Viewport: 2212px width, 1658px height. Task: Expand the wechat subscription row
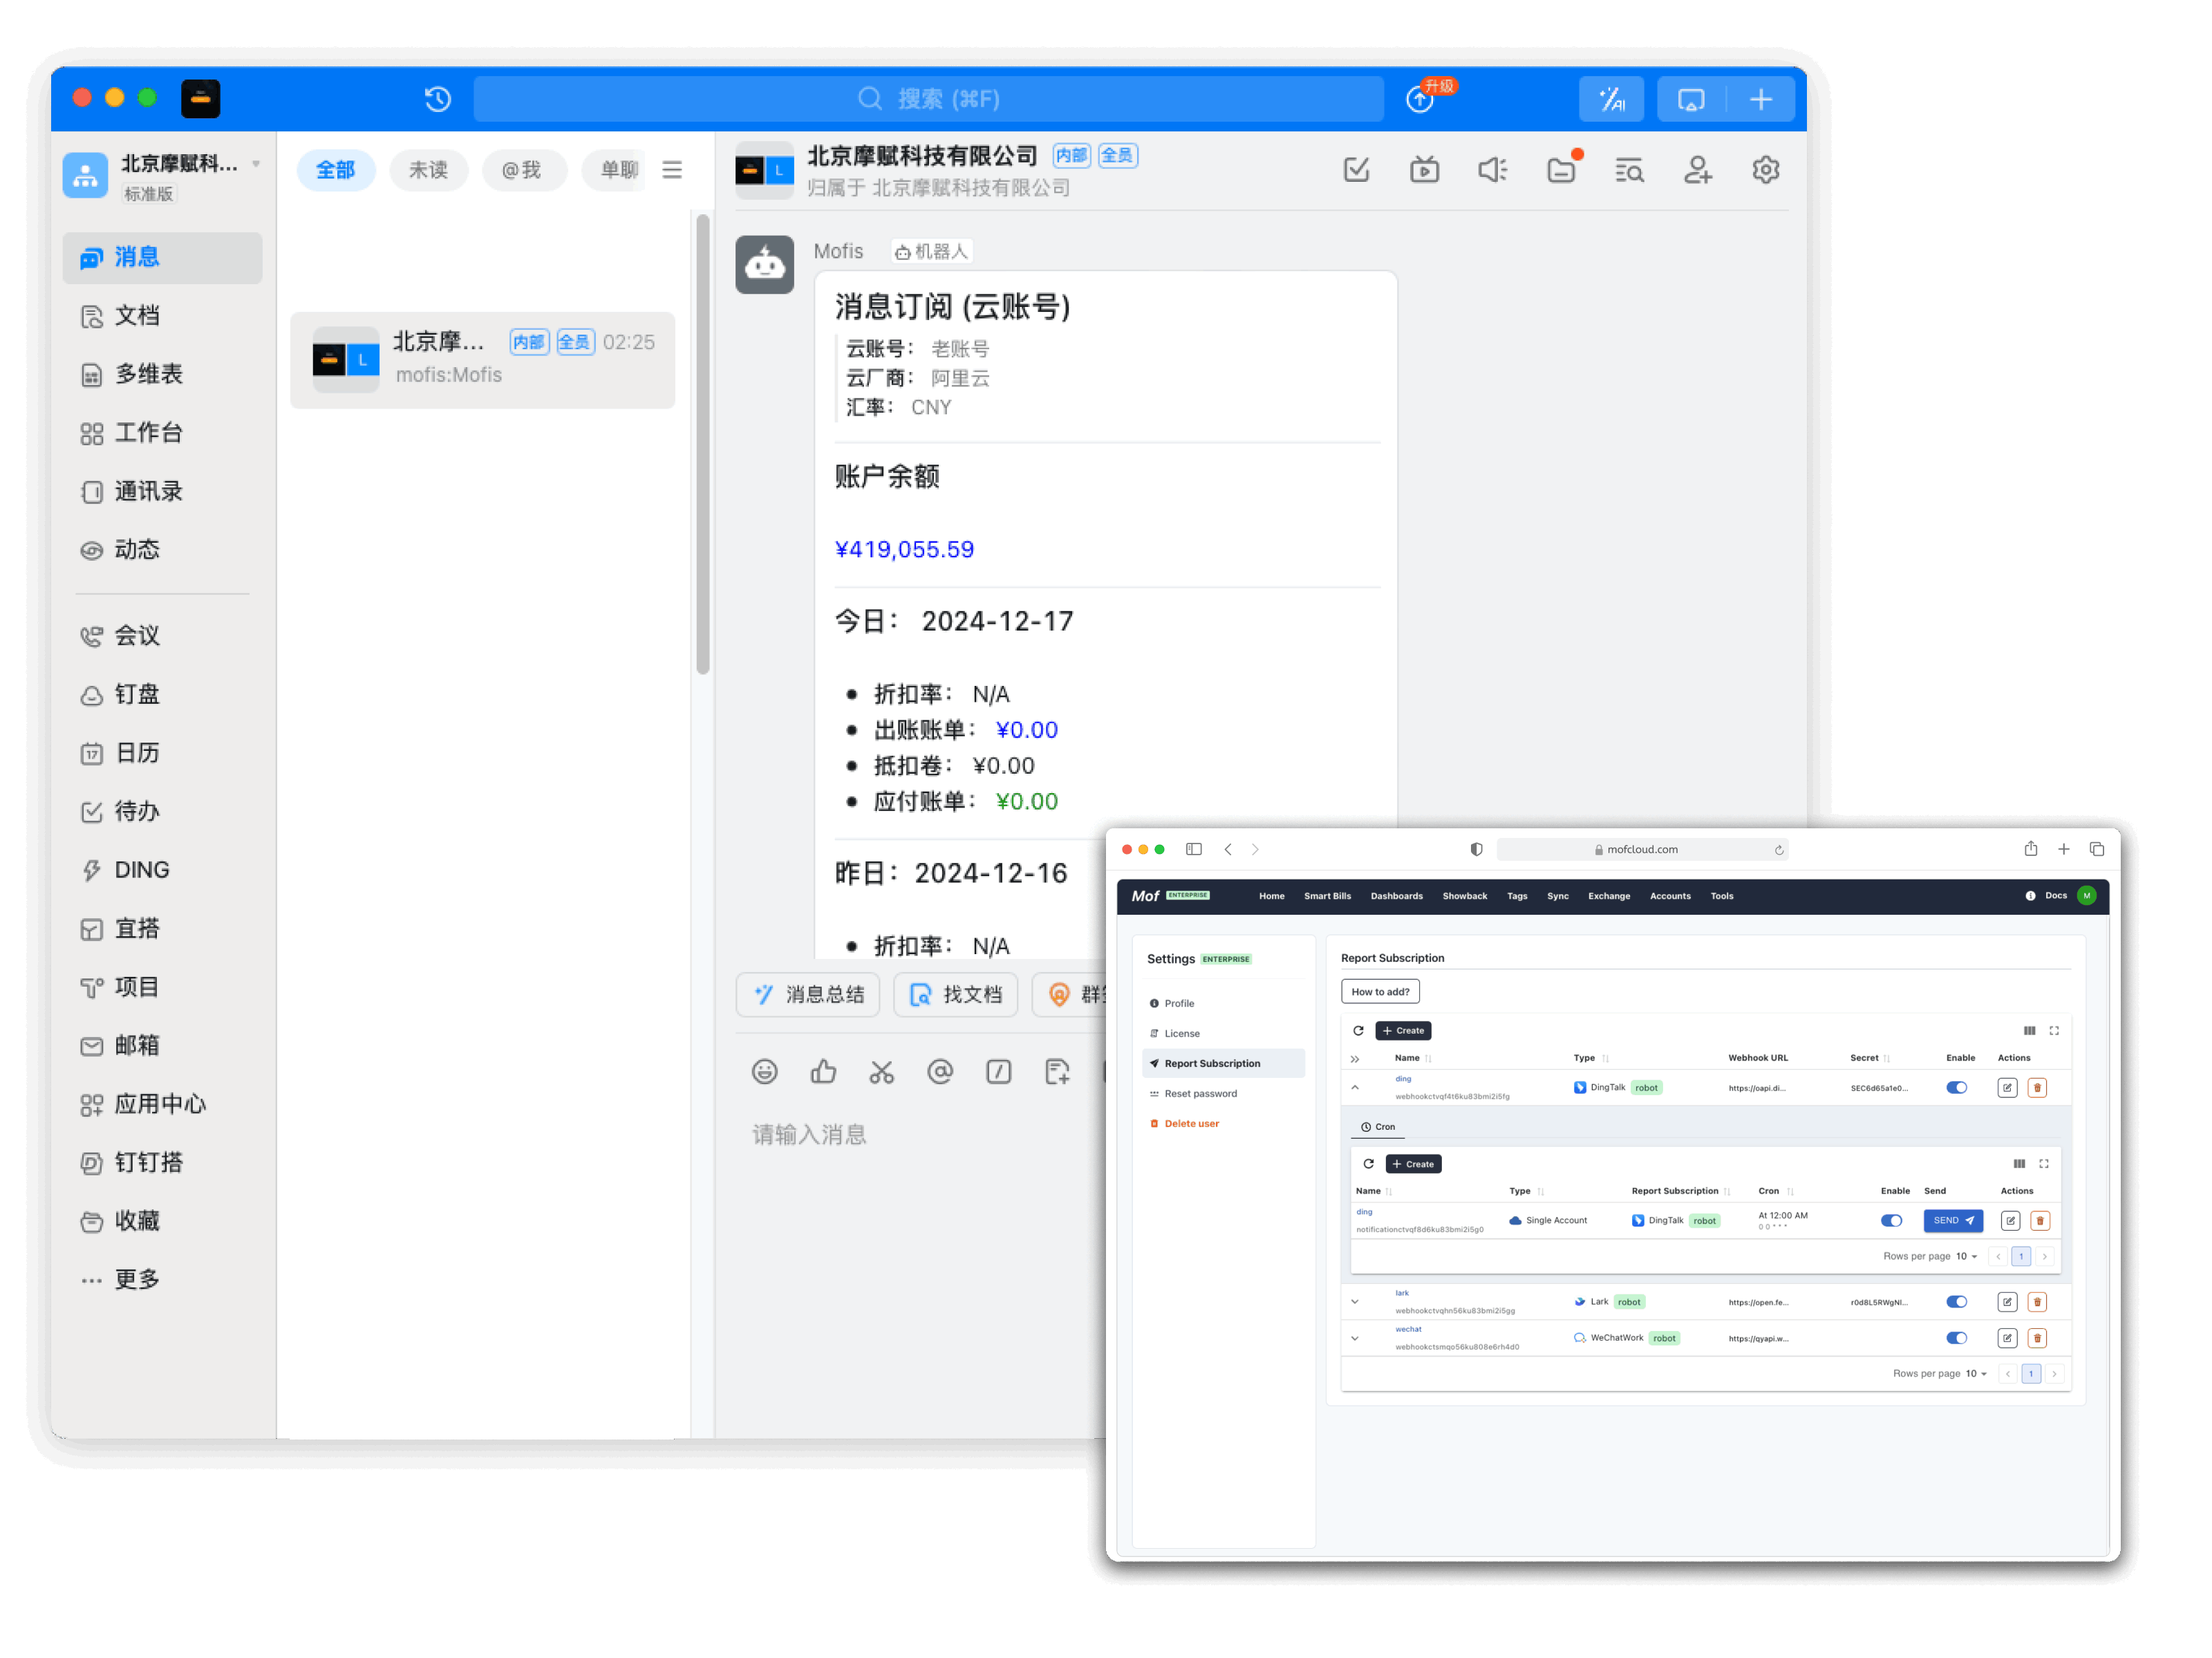(x=1355, y=1337)
